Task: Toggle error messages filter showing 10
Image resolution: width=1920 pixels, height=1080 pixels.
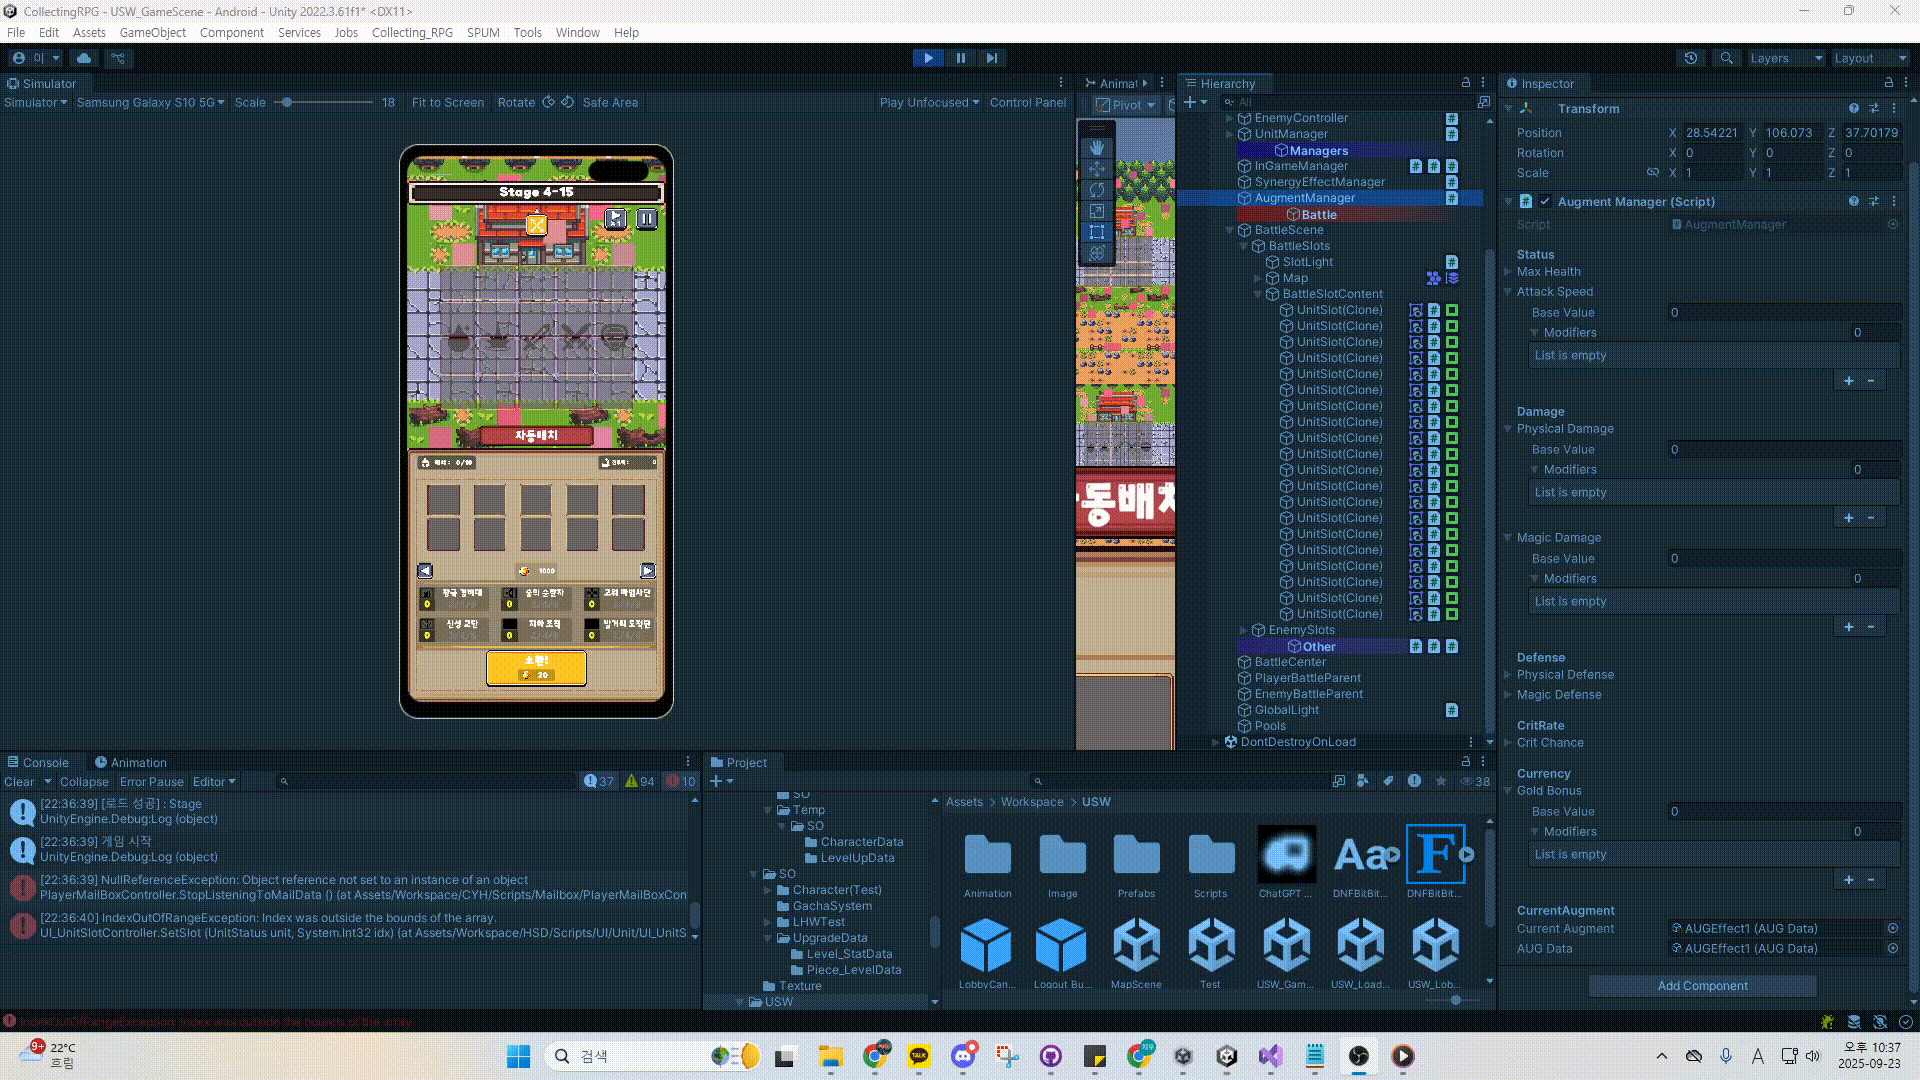Action: tap(682, 781)
